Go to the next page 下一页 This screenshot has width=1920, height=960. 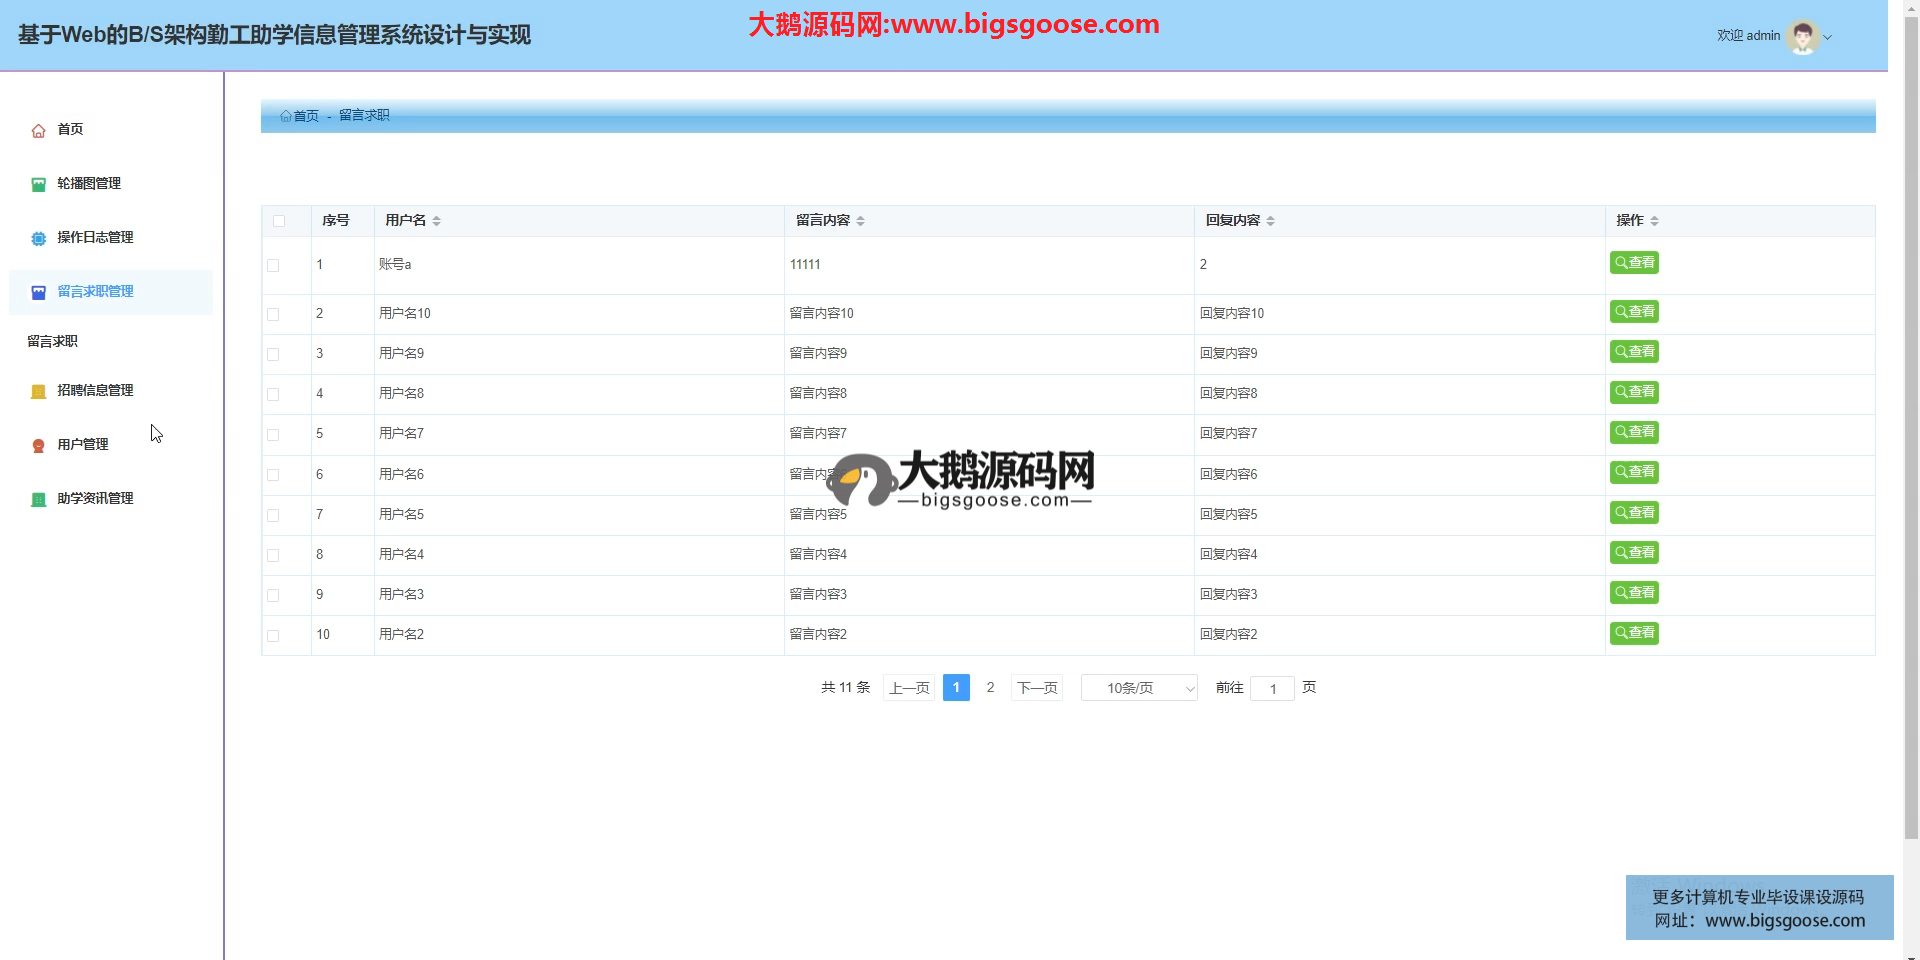pyautogui.click(x=1036, y=688)
